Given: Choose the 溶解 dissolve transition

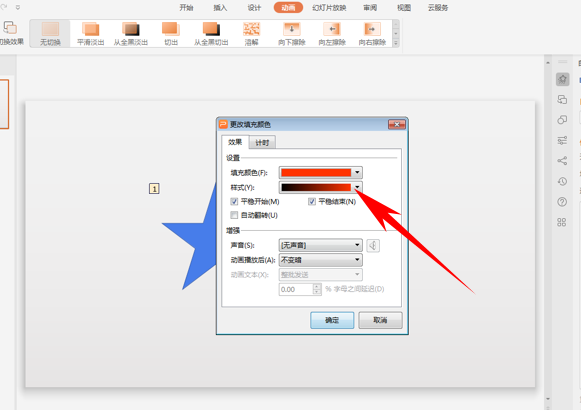Looking at the screenshot, I should click(x=251, y=34).
